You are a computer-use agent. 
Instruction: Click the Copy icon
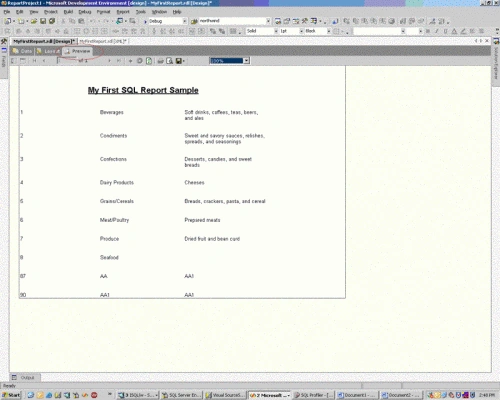[x=72, y=21]
